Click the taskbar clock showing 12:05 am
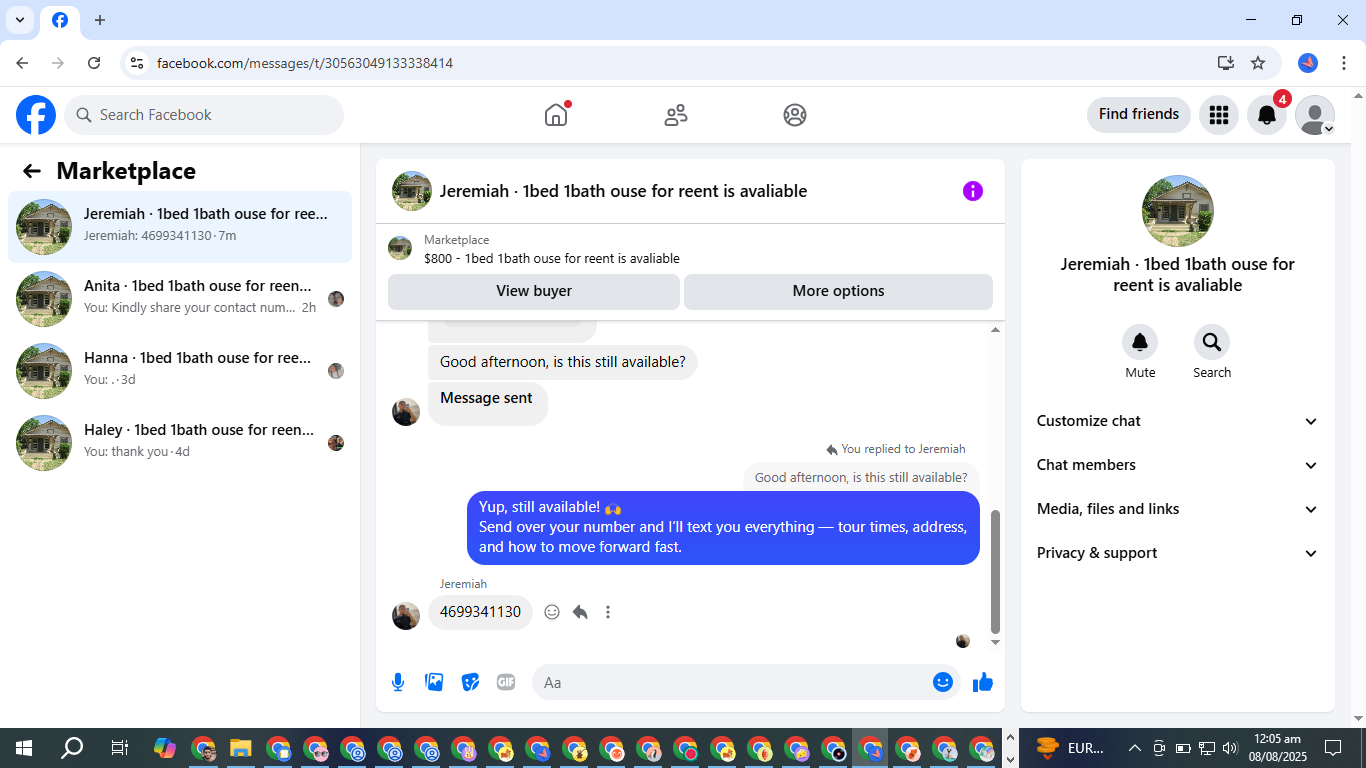 coord(1280,748)
